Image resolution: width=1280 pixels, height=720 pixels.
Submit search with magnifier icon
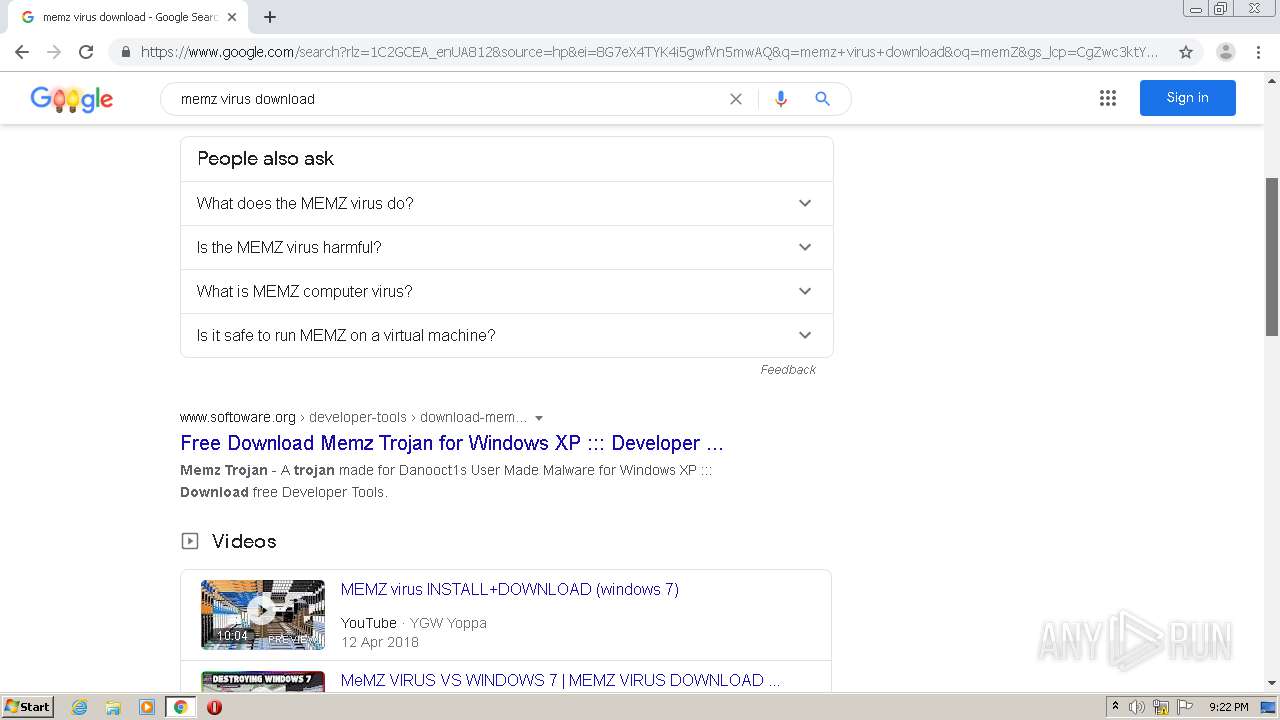(x=822, y=99)
